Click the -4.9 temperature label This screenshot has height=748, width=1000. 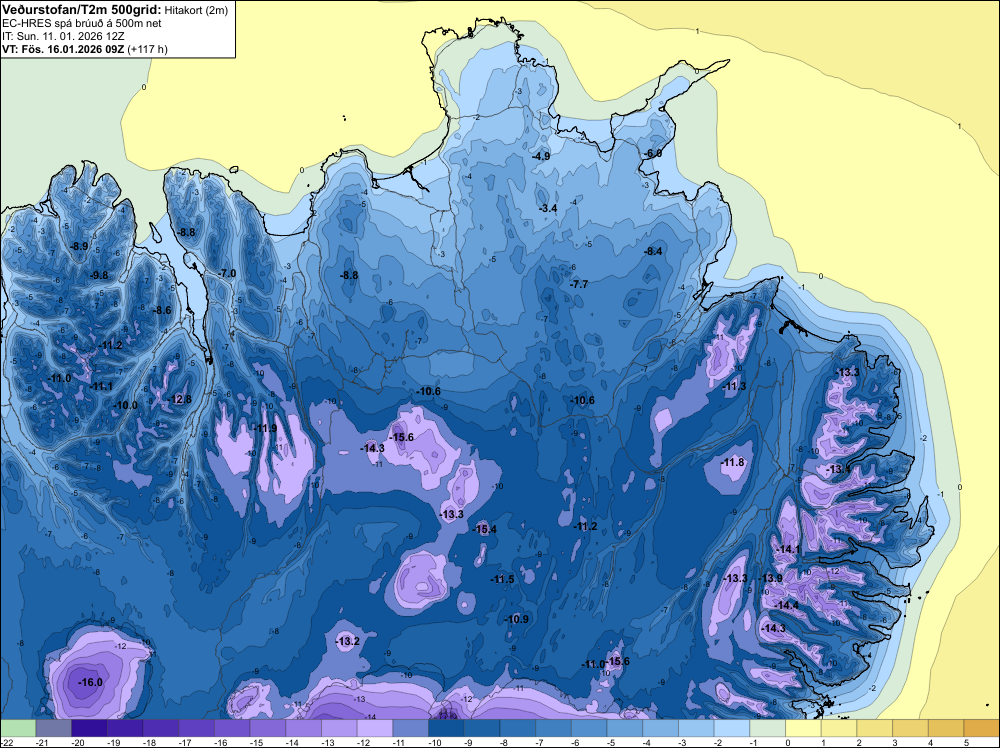tap(541, 156)
